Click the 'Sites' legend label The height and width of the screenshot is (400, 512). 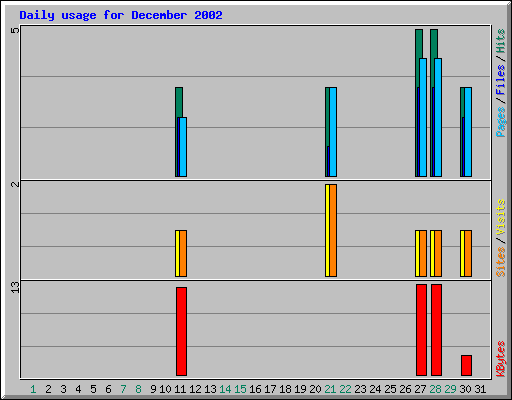pyautogui.click(x=500, y=262)
